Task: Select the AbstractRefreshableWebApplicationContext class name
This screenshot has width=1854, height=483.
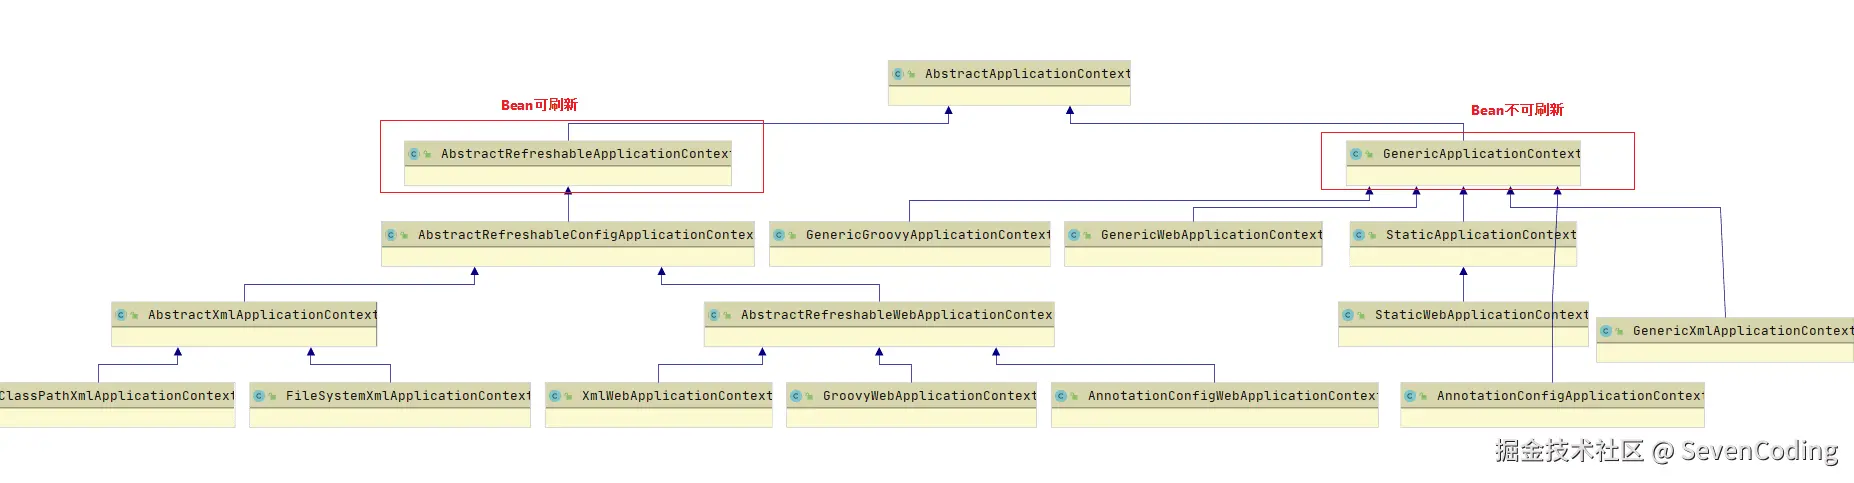Action: [x=897, y=315]
